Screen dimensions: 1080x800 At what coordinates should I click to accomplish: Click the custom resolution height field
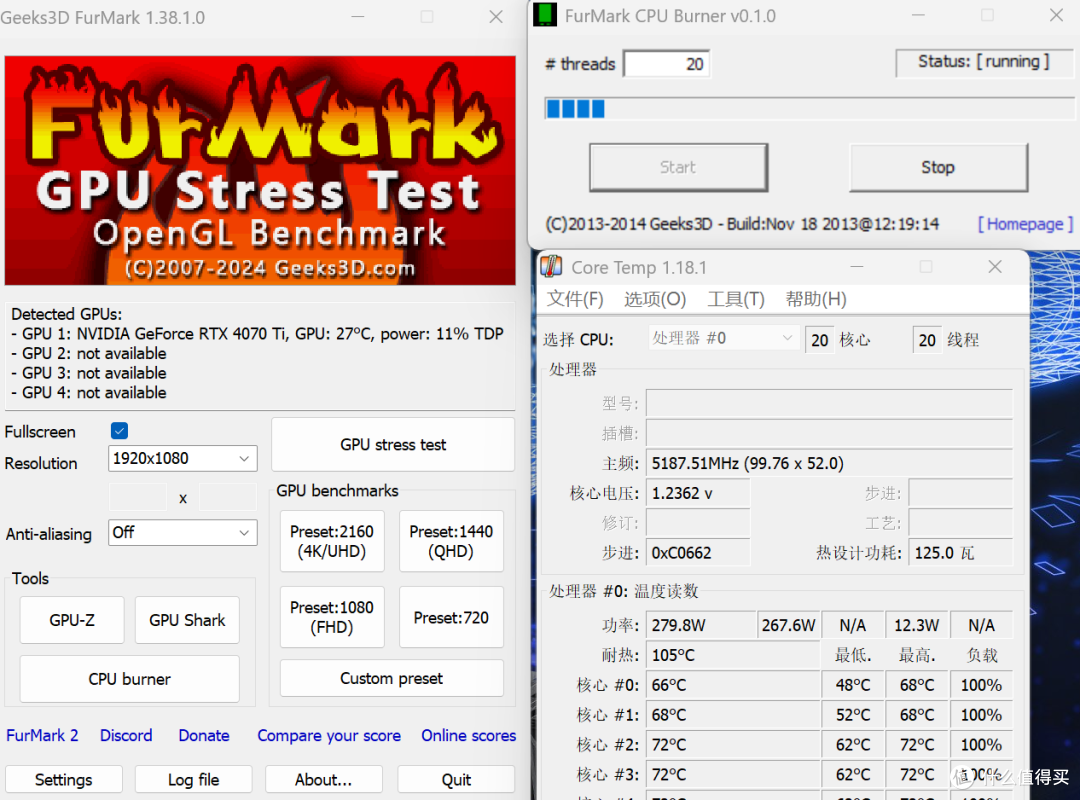[x=228, y=498]
